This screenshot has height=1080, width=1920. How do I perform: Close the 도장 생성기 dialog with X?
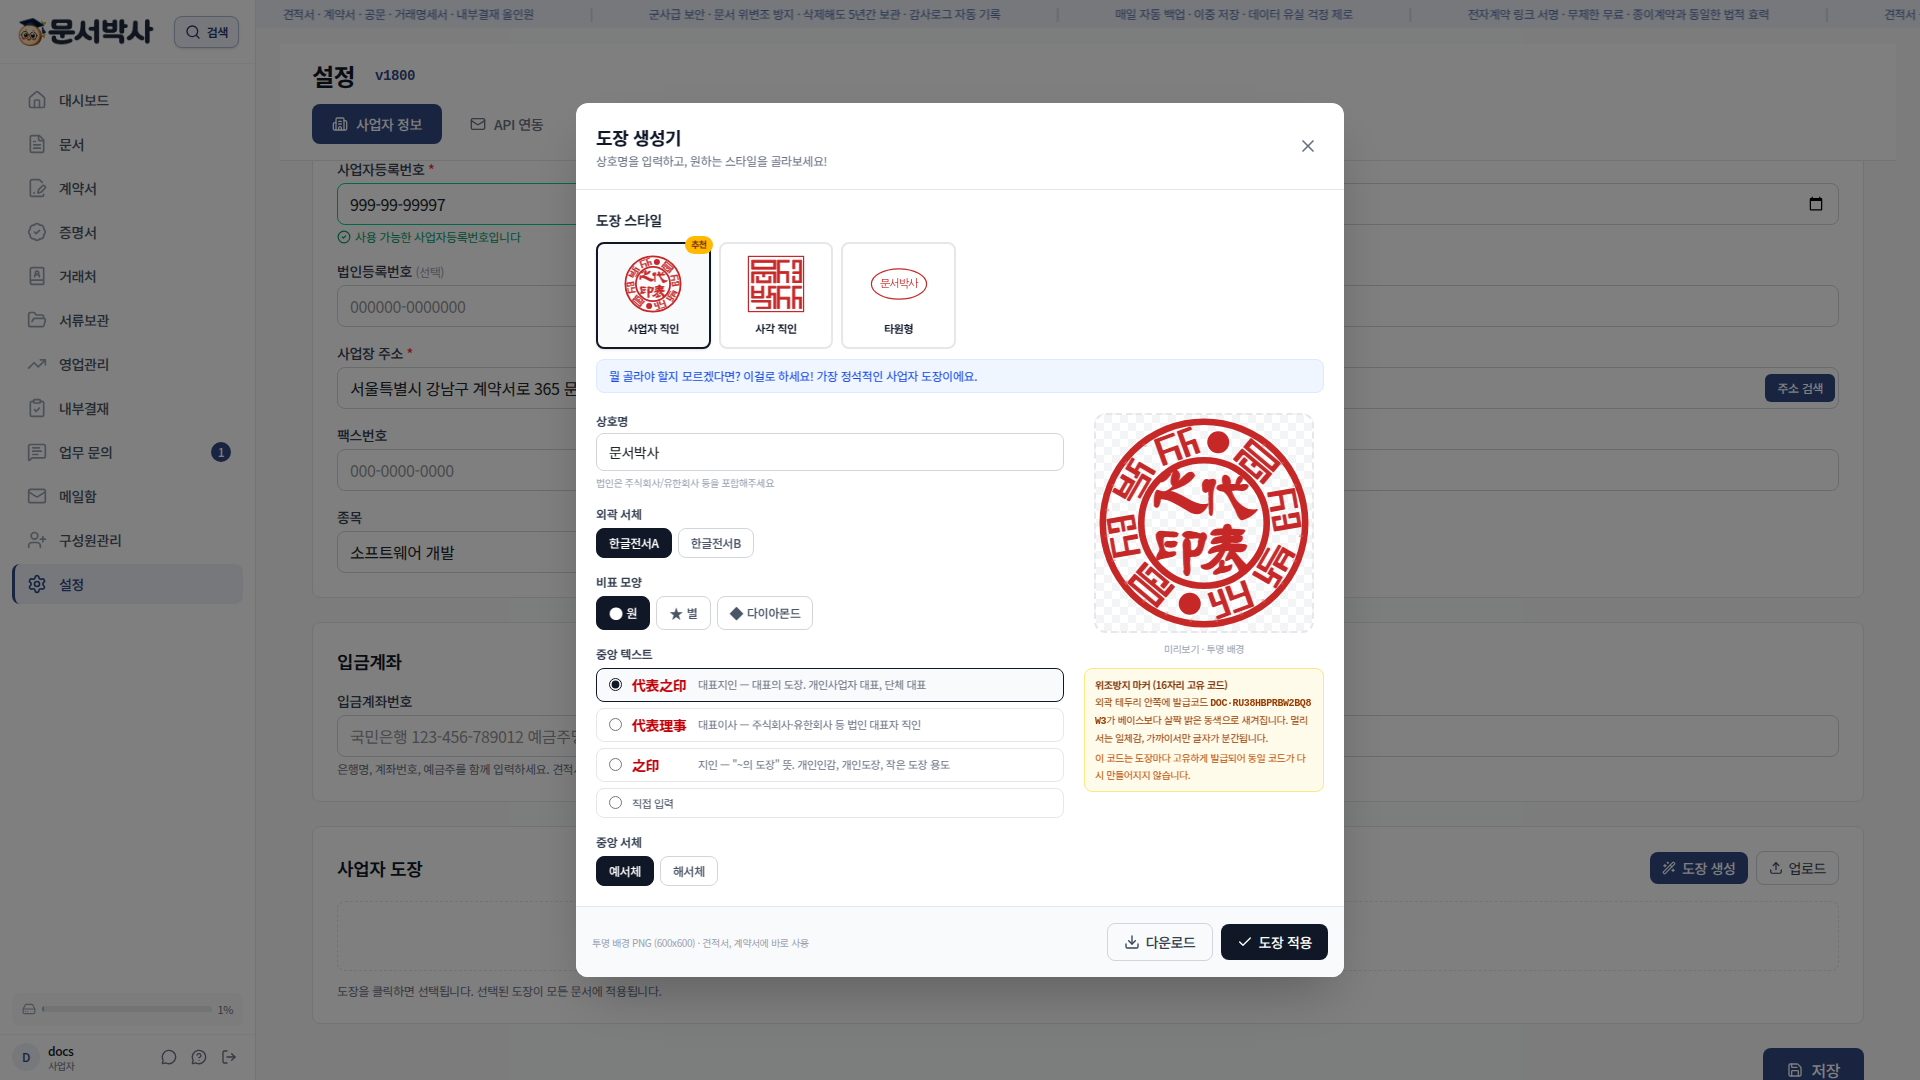(x=1308, y=146)
